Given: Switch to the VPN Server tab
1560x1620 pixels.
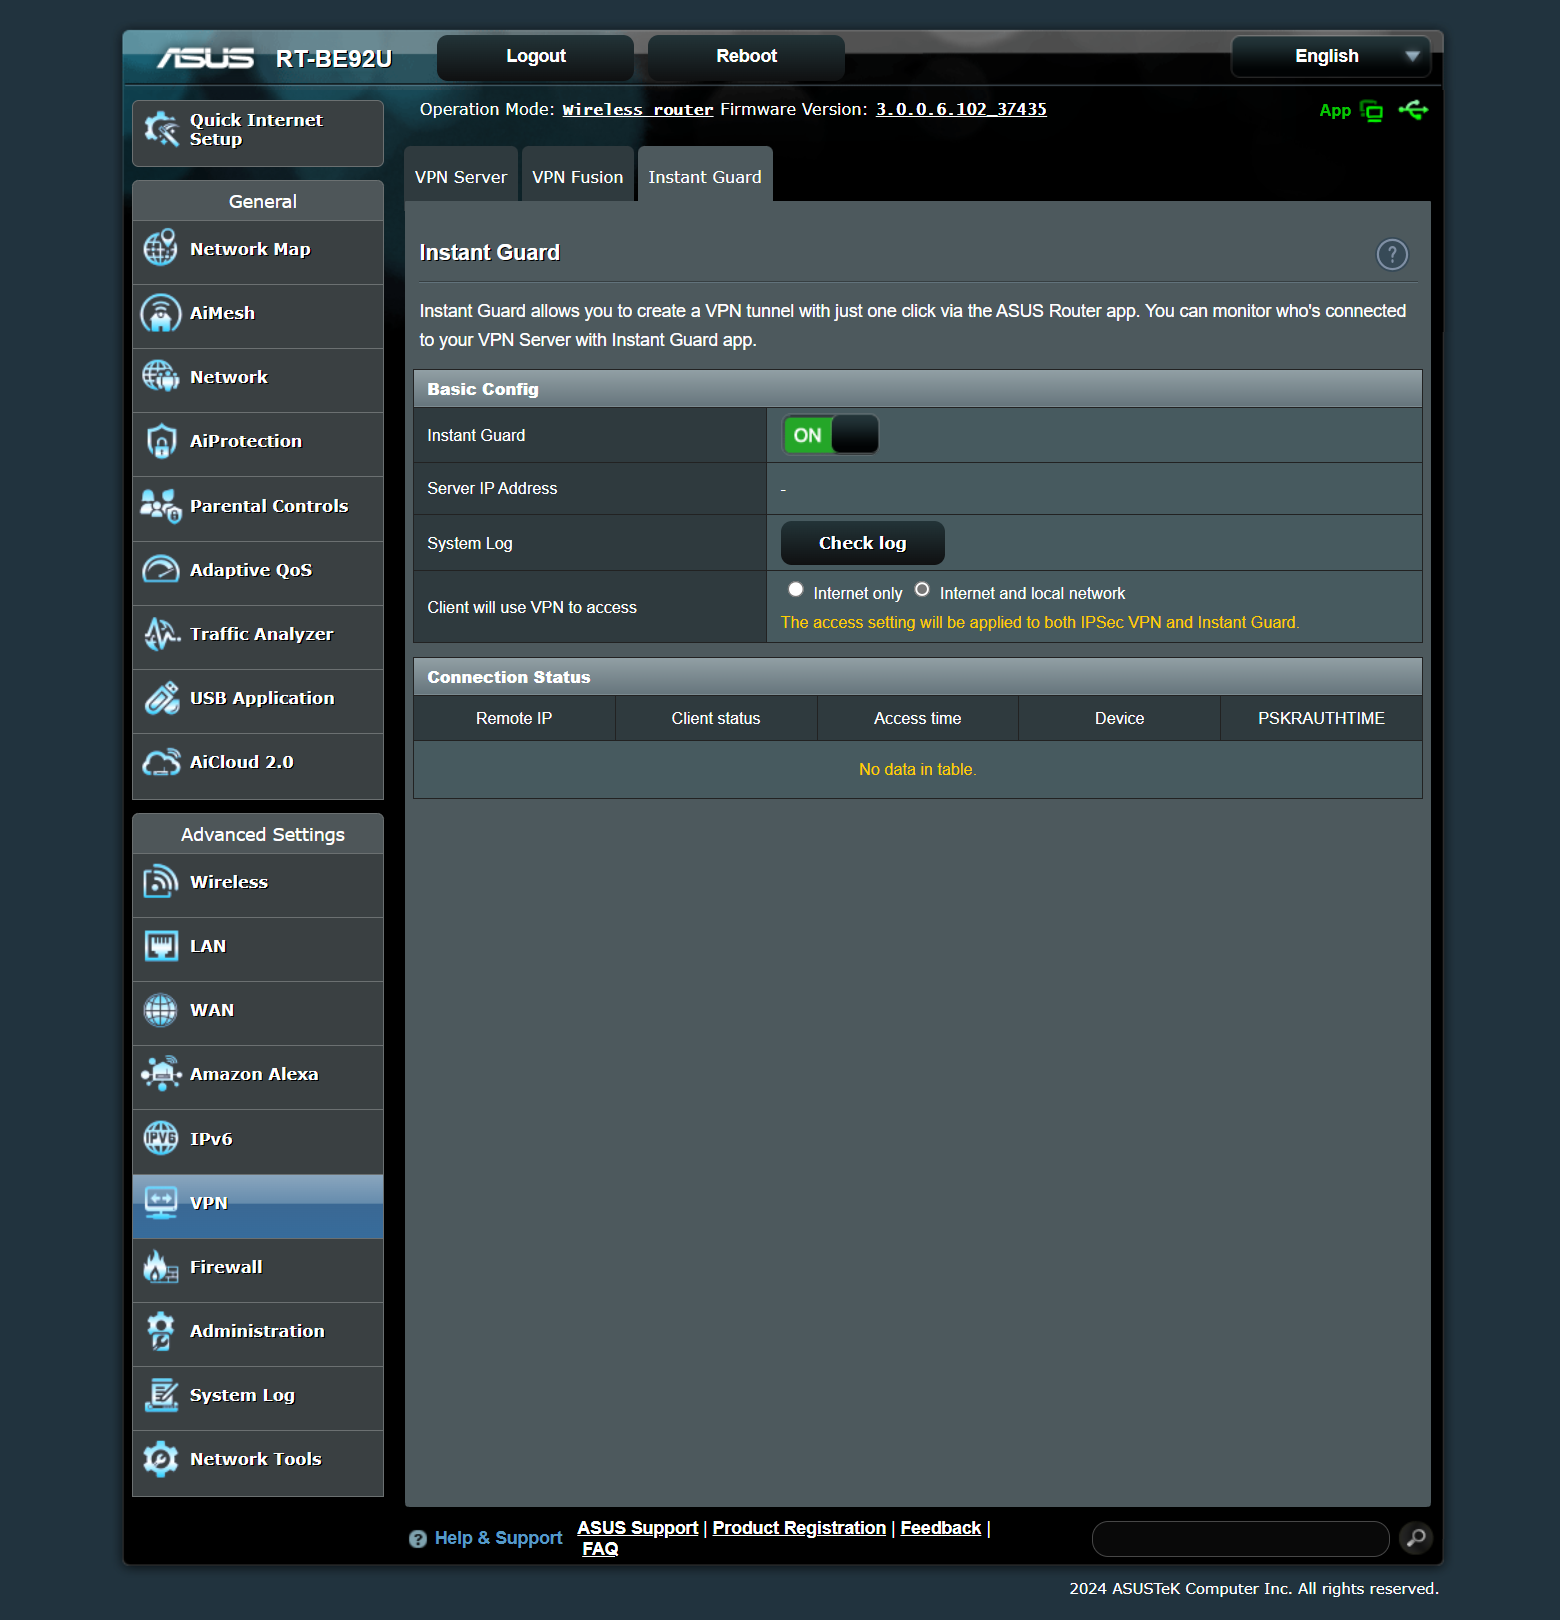Looking at the screenshot, I should (461, 176).
